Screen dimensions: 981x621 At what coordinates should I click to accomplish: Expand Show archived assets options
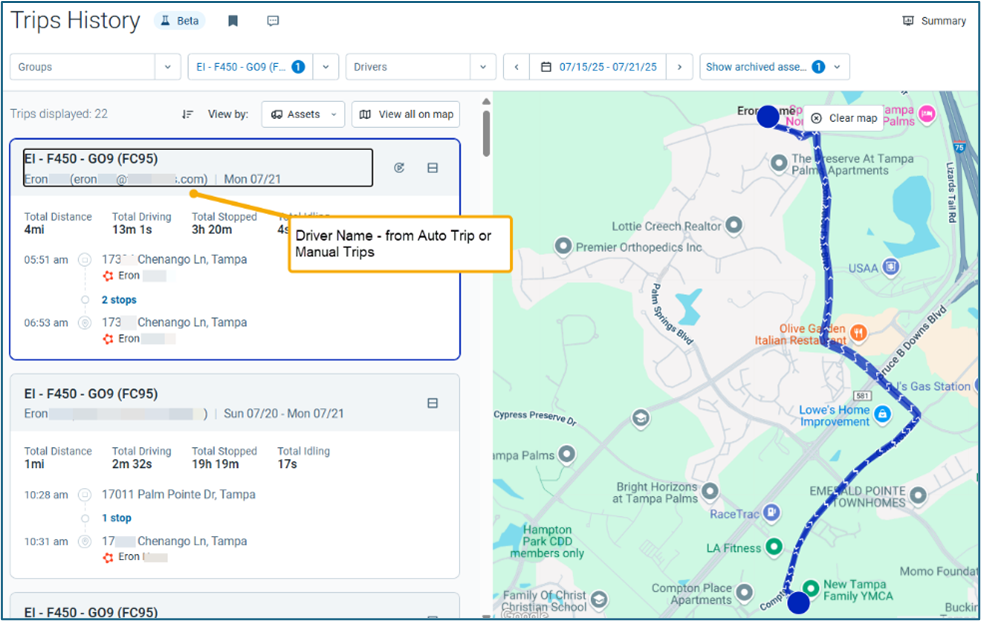point(775,67)
